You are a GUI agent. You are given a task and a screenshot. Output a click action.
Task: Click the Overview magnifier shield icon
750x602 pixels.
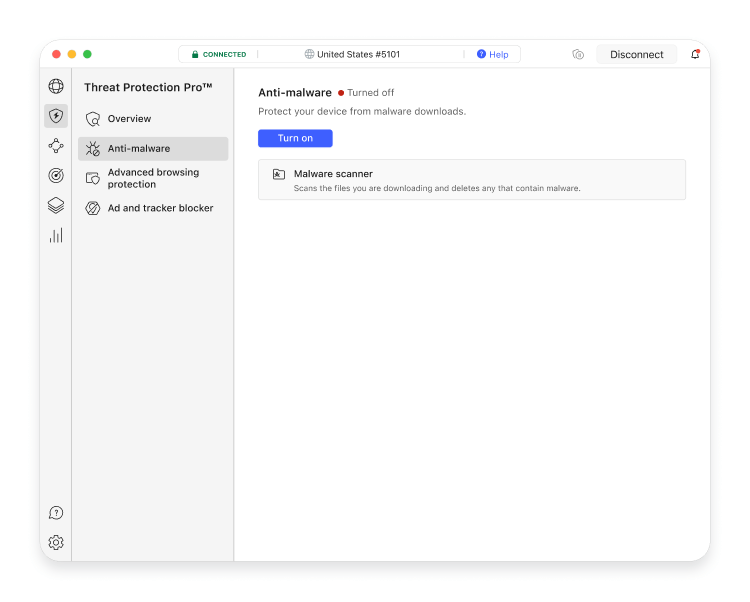pos(93,119)
